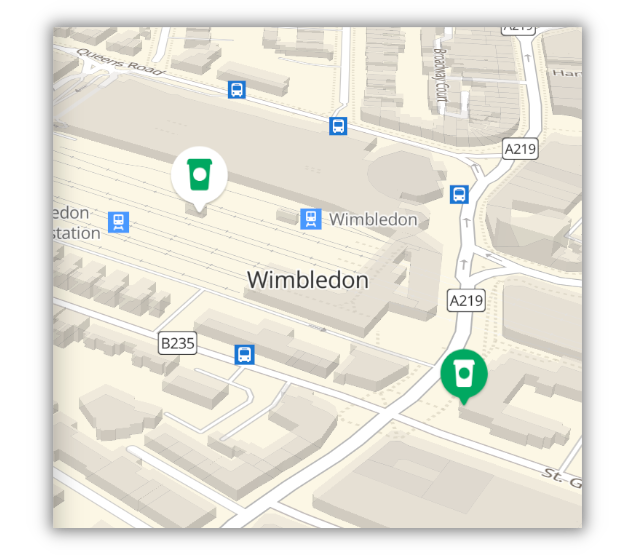630x556 pixels.
Task: Click bus stop icon beside A219 junction
Action: (459, 194)
